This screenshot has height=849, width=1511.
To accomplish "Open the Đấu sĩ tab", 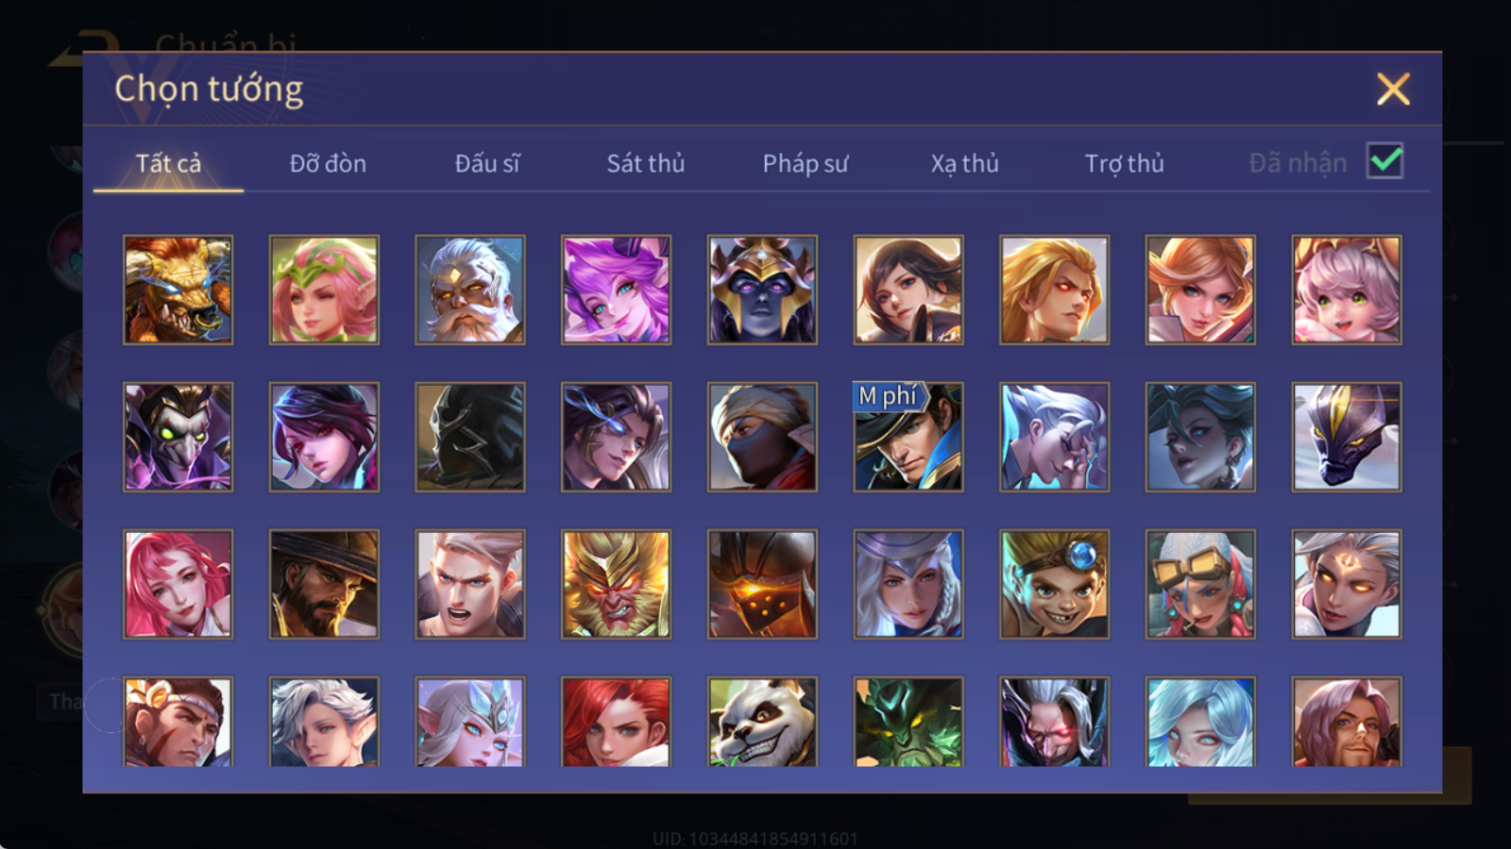I will (x=487, y=163).
